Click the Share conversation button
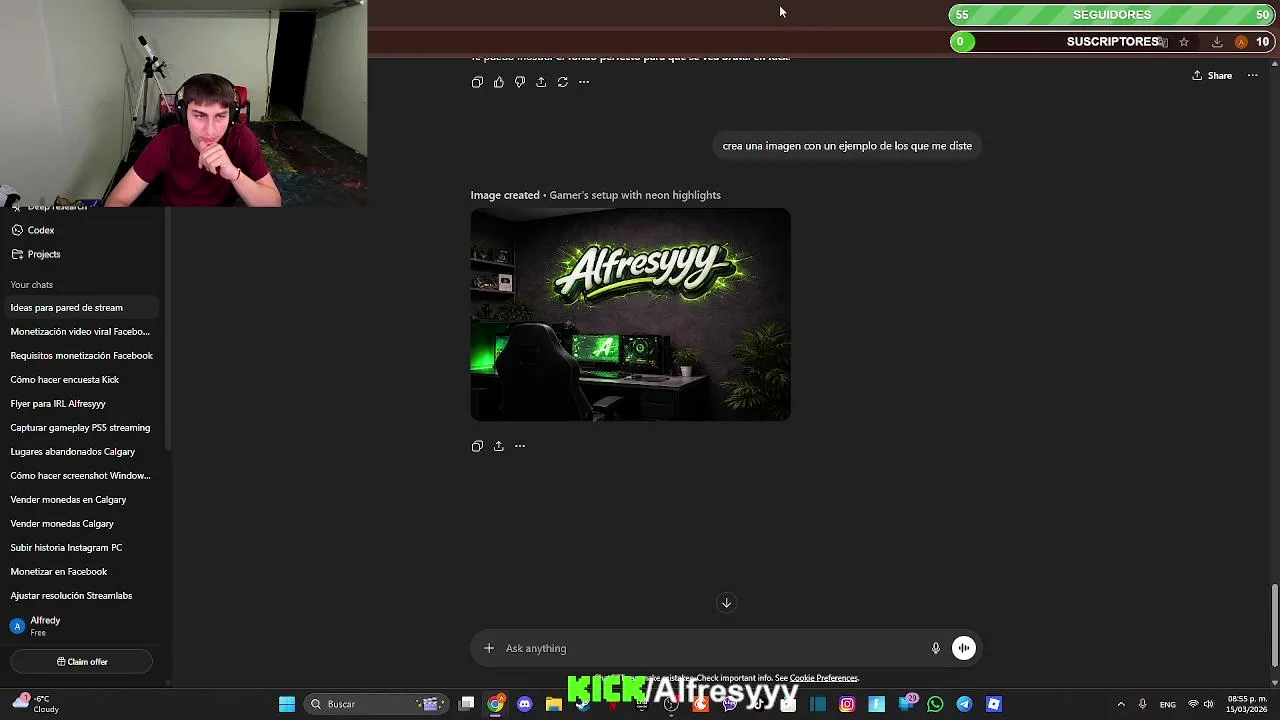This screenshot has height=720, width=1280. pyautogui.click(x=1212, y=76)
